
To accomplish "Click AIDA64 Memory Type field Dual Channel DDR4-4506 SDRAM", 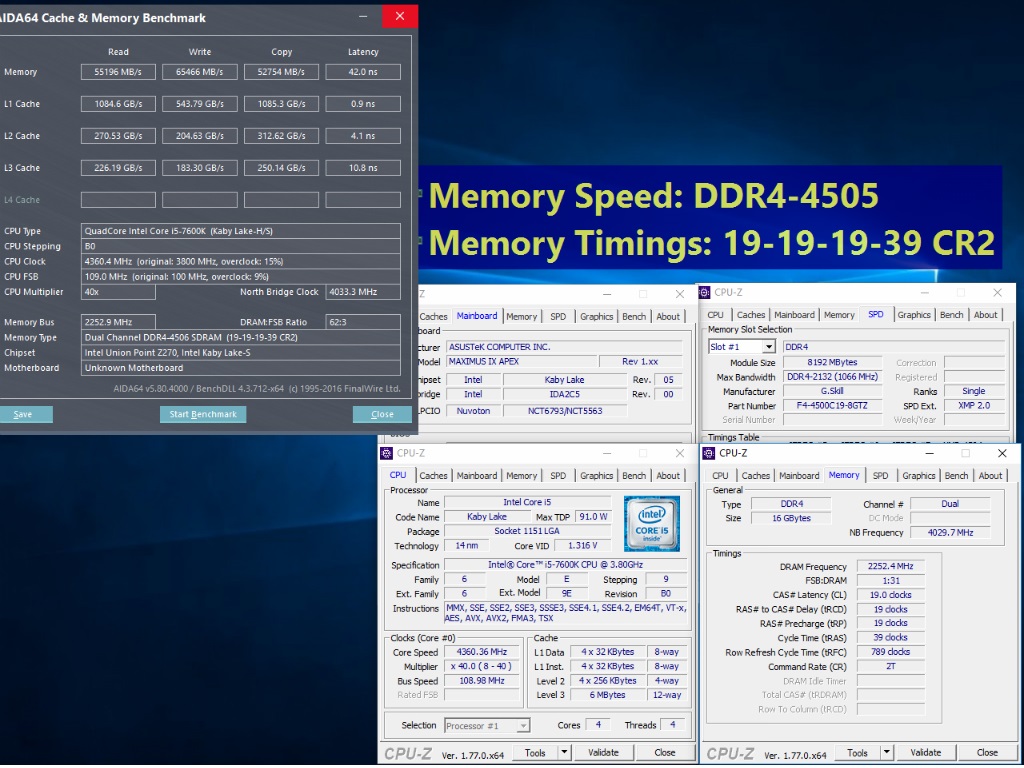I will [241, 337].
